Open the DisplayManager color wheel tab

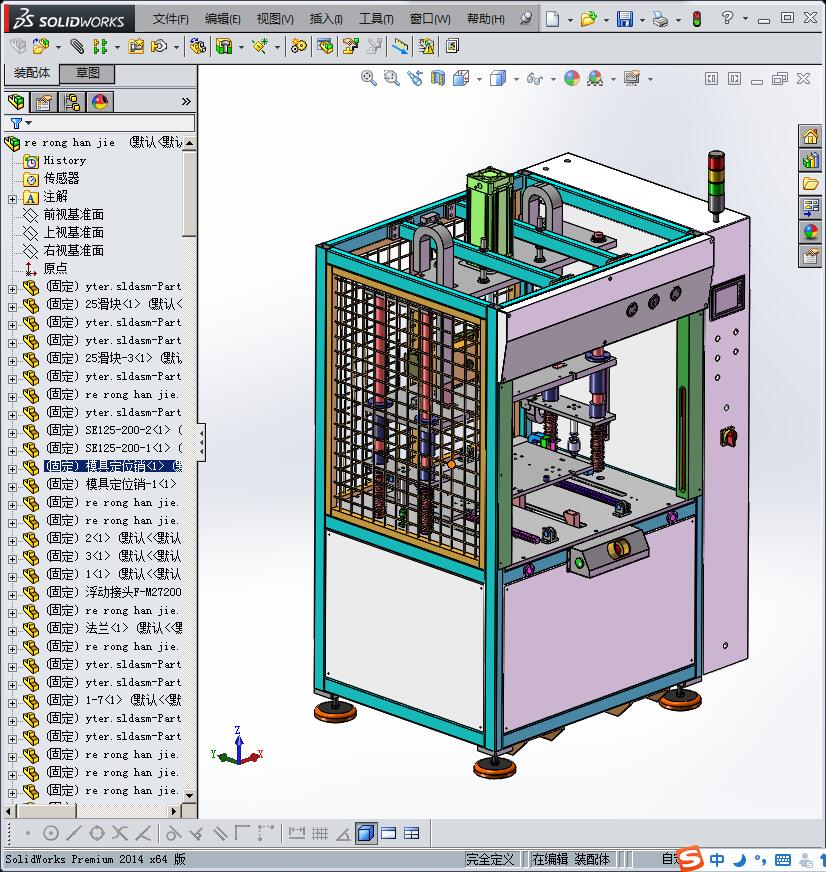click(x=100, y=102)
